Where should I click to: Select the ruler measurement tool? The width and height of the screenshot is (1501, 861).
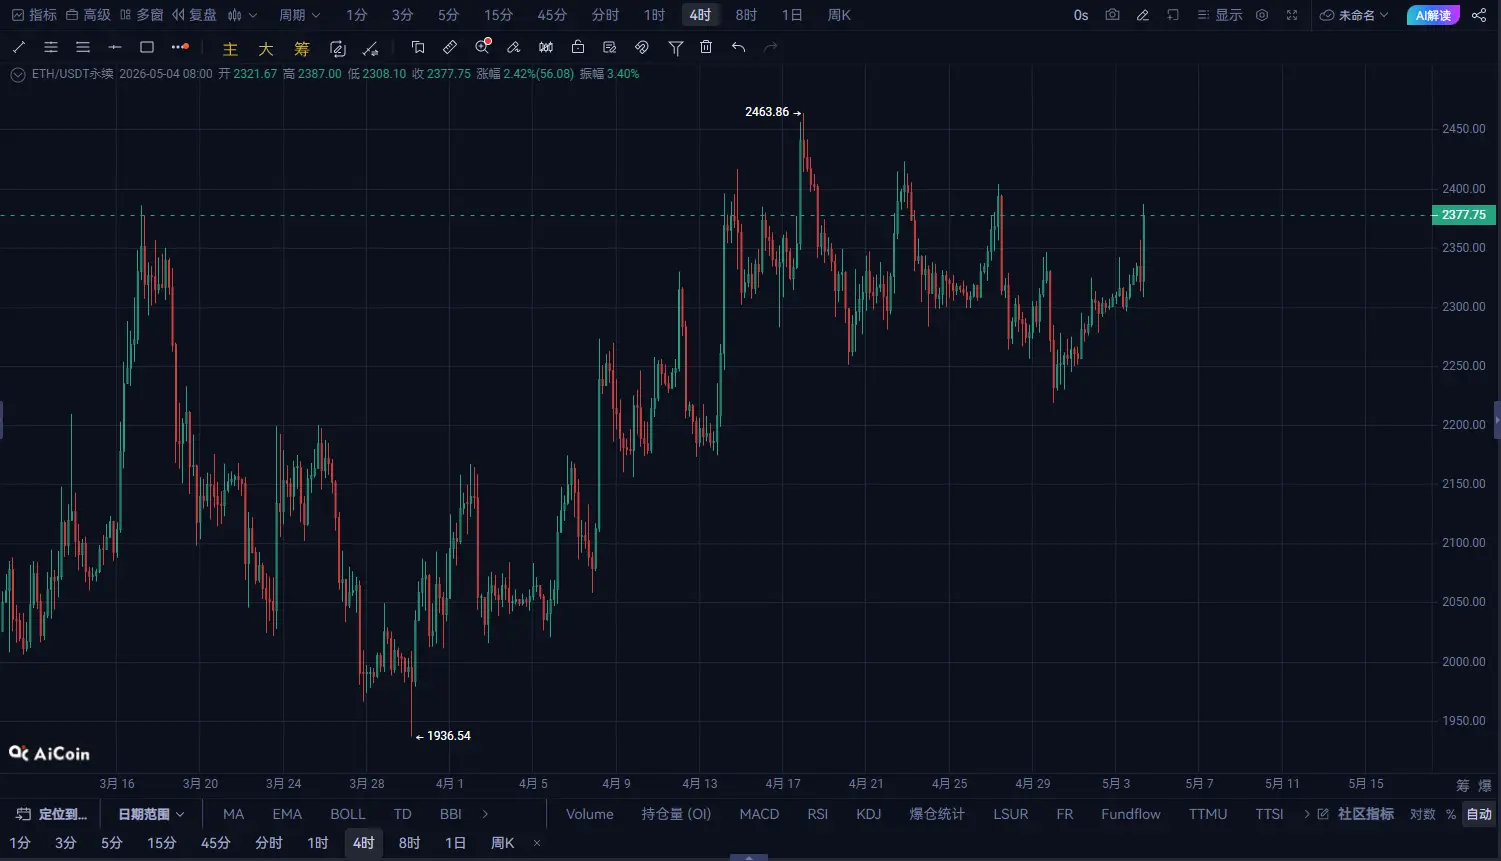tap(450, 47)
